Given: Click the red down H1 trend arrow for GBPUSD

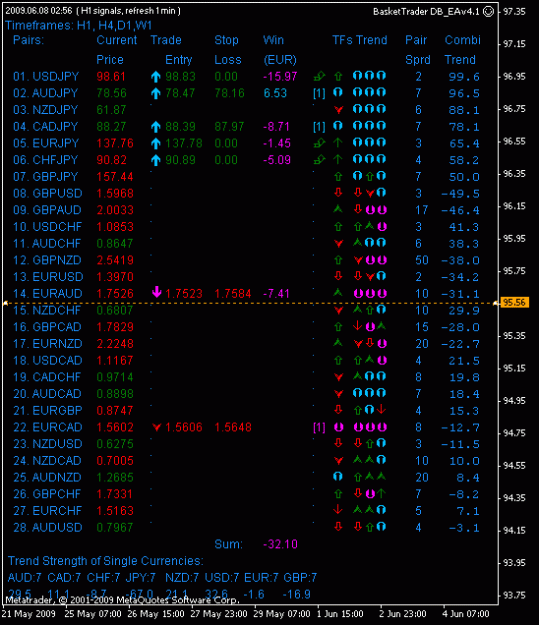Looking at the screenshot, I should coord(338,193).
